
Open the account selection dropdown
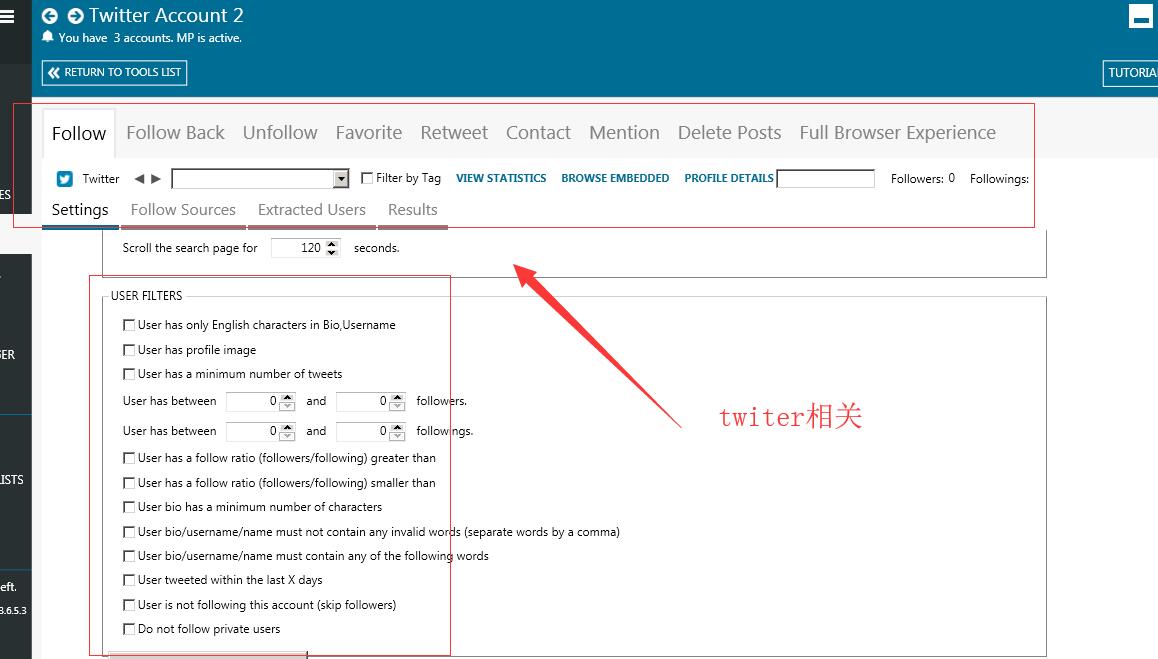click(341, 179)
